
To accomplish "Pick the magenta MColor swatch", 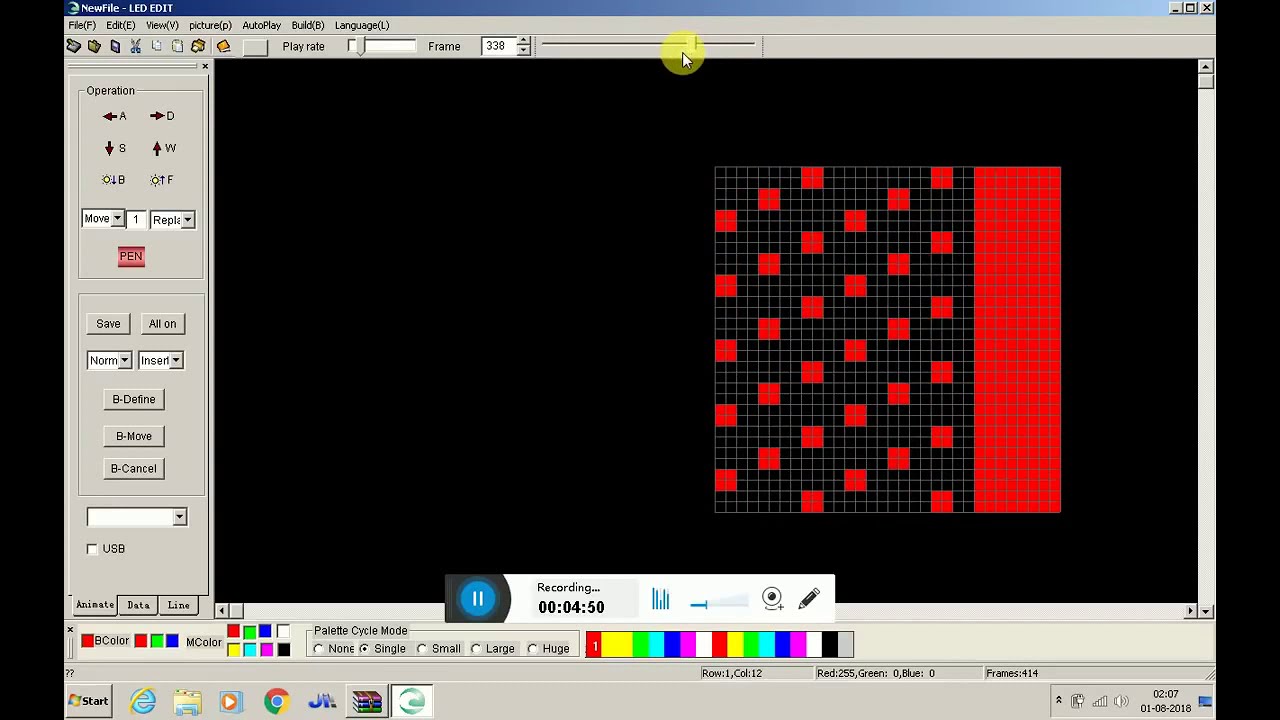I will [x=266, y=650].
